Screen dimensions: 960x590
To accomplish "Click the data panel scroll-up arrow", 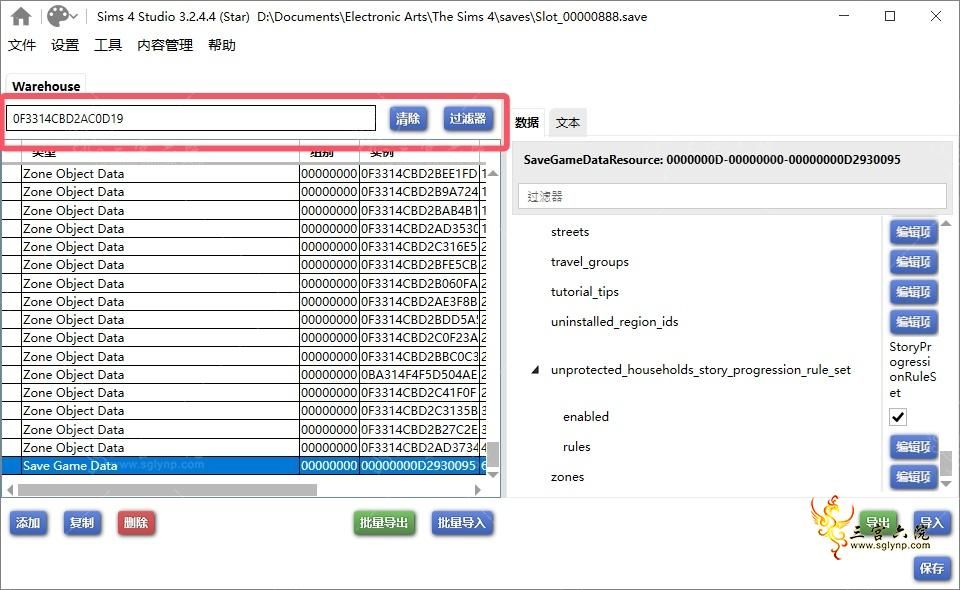I will click(x=946, y=223).
